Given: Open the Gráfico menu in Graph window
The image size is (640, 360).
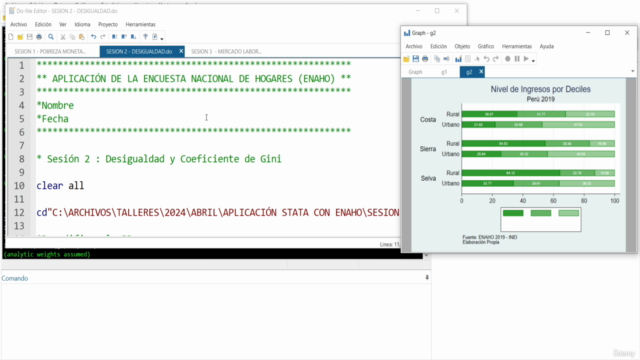Looking at the screenshot, I should click(x=486, y=47).
